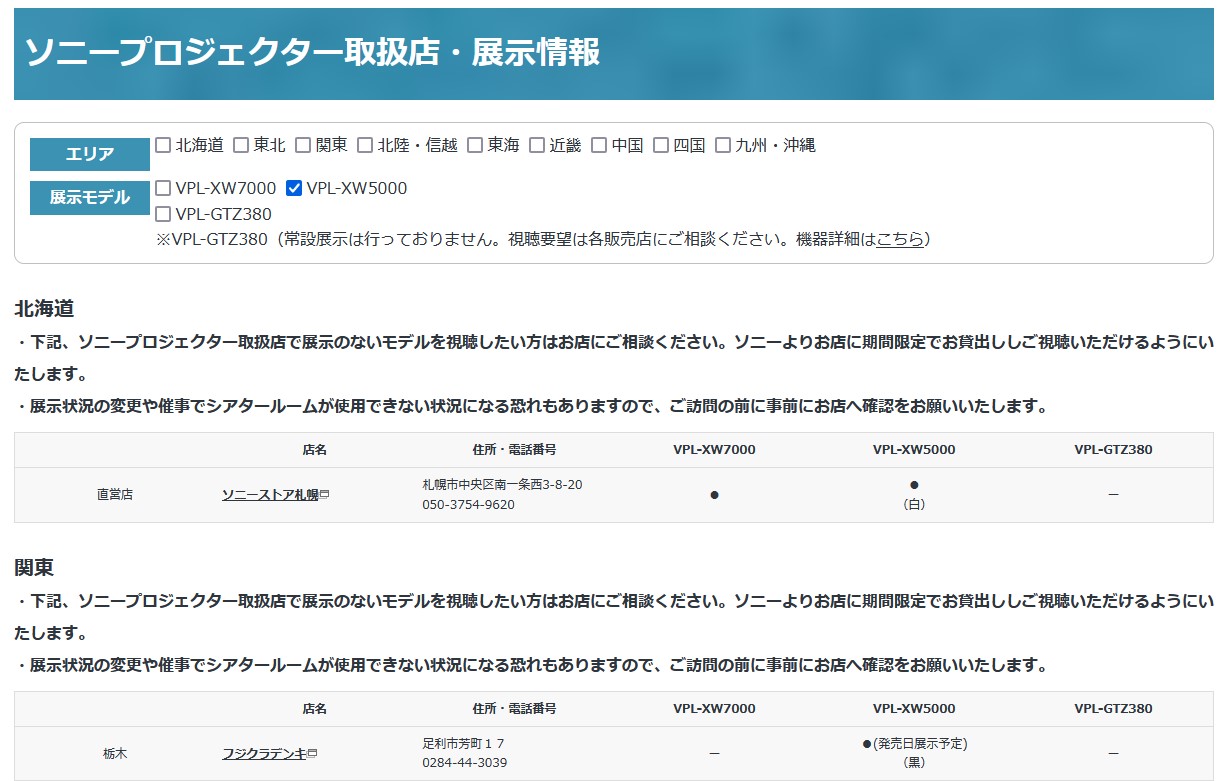Screen dimensions: 1226x781
Task: Select phone number 0284-44-3039
Action: point(464,763)
